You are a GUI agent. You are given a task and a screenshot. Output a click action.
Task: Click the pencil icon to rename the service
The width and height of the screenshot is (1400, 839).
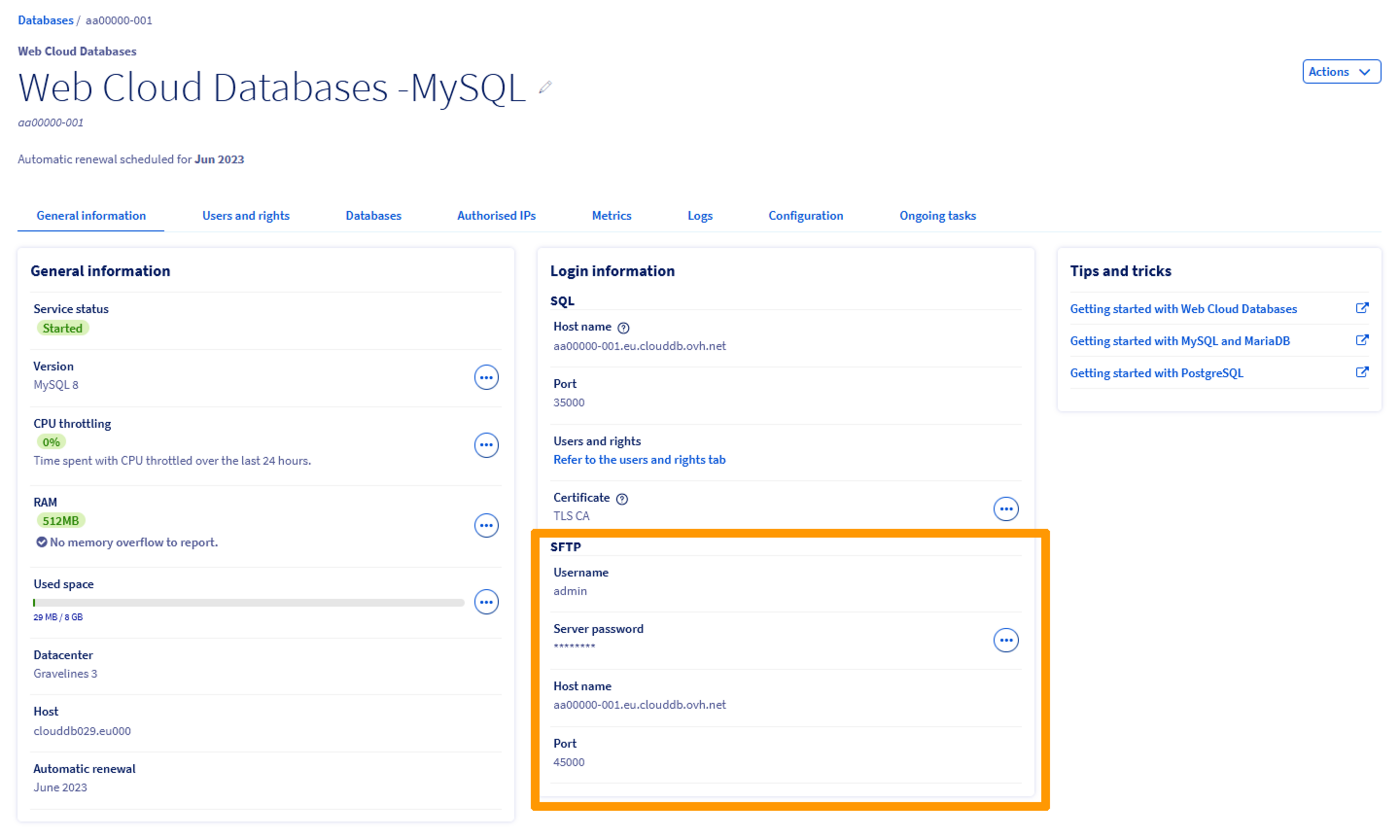point(545,89)
